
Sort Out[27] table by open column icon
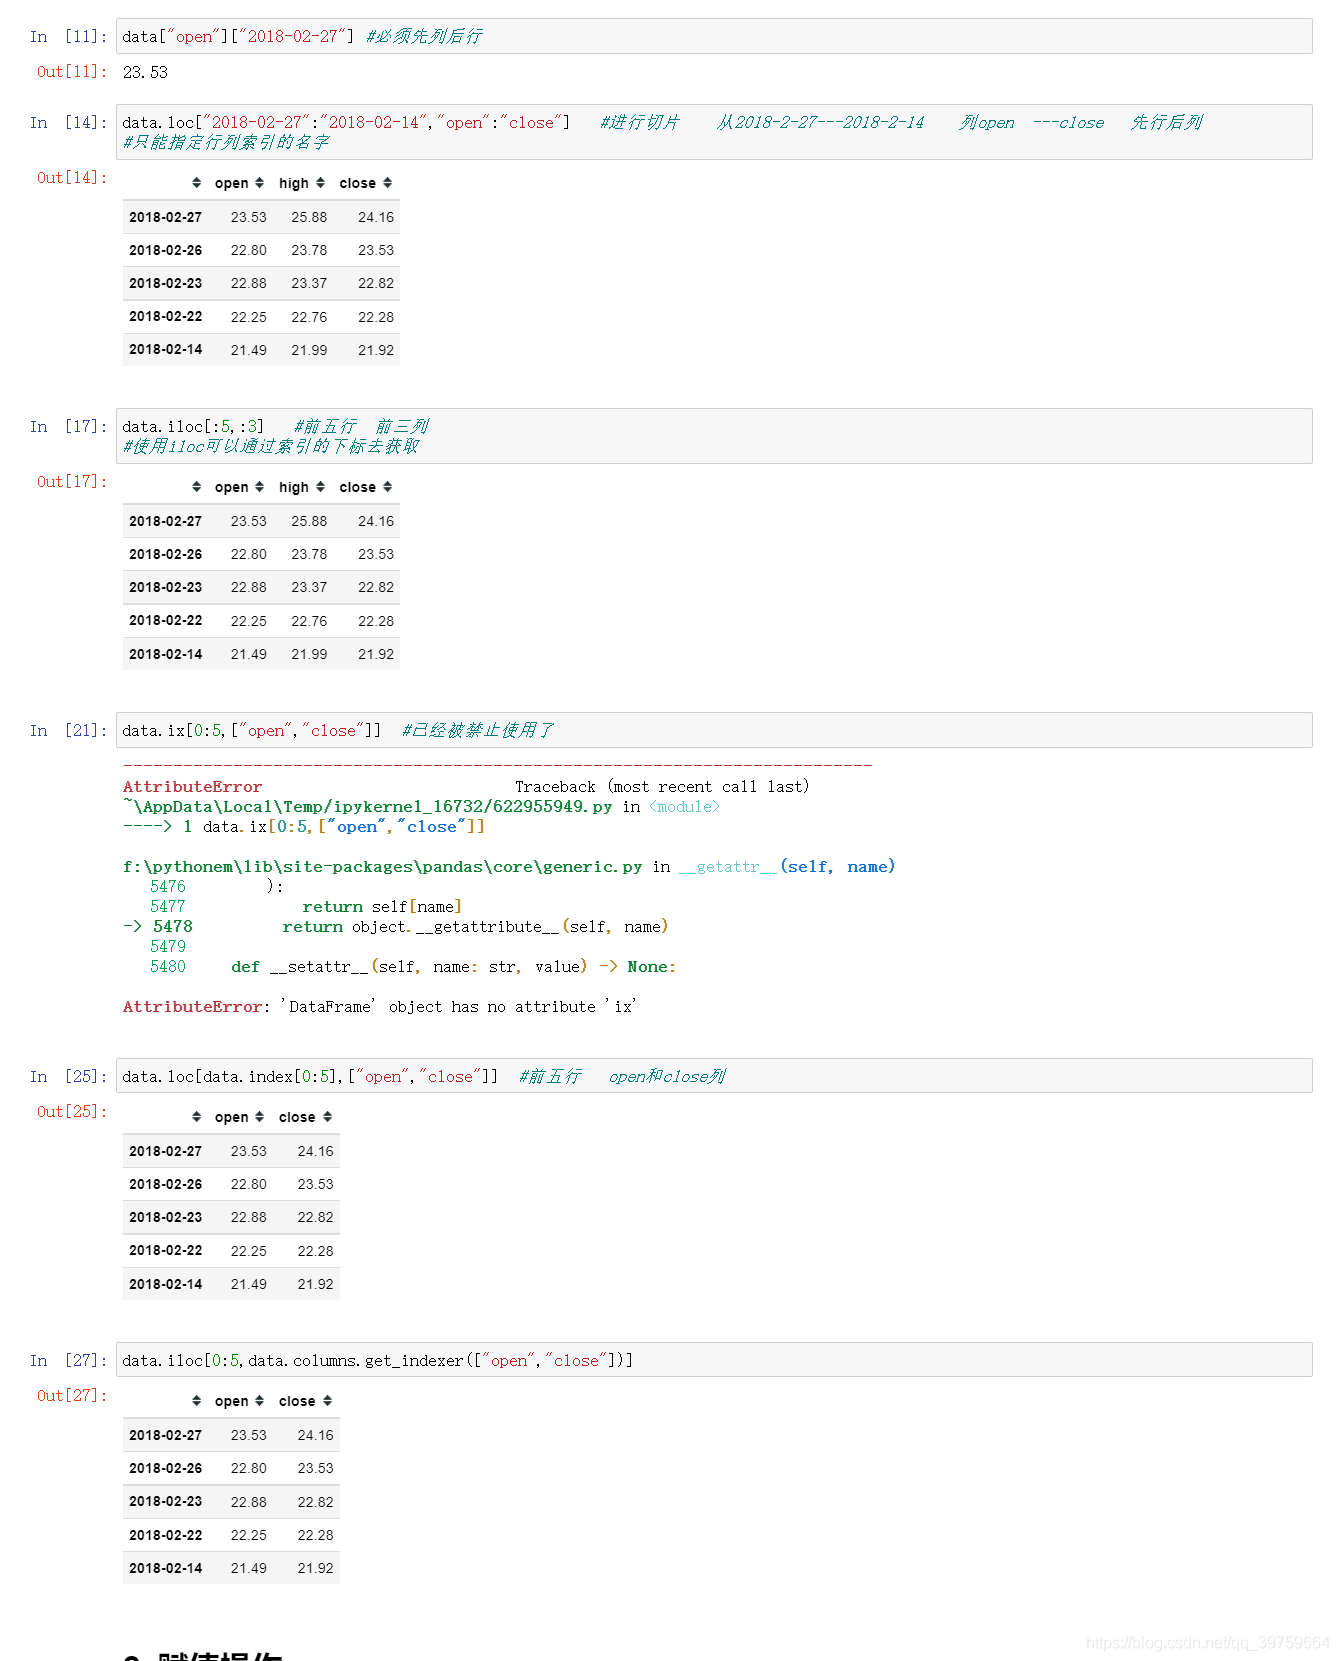click(x=259, y=1401)
